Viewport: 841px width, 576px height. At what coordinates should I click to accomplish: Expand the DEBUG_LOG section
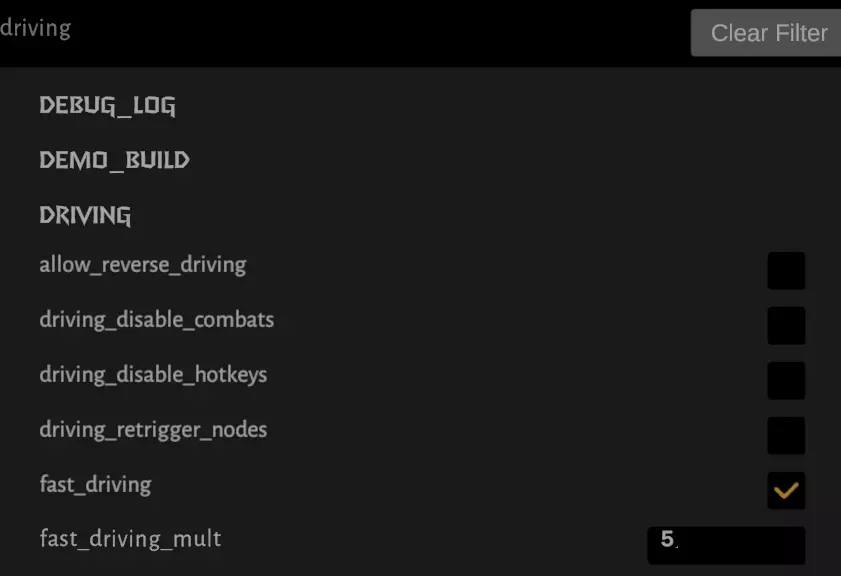pyautogui.click(x=107, y=105)
